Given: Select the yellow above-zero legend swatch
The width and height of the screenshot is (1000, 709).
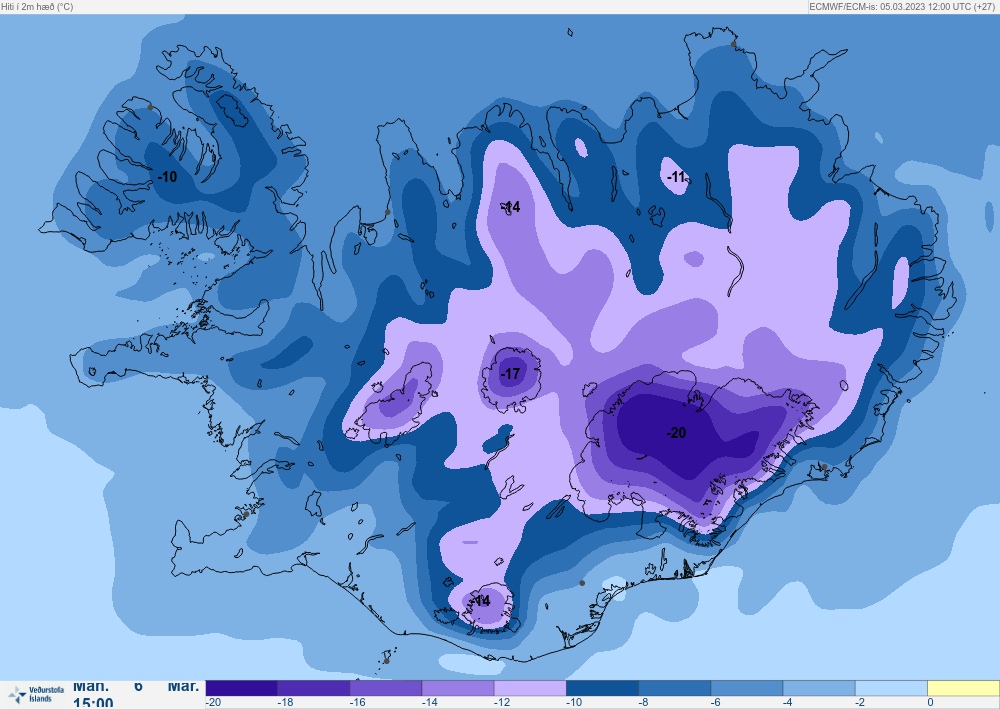Looking at the screenshot, I should click(963, 688).
